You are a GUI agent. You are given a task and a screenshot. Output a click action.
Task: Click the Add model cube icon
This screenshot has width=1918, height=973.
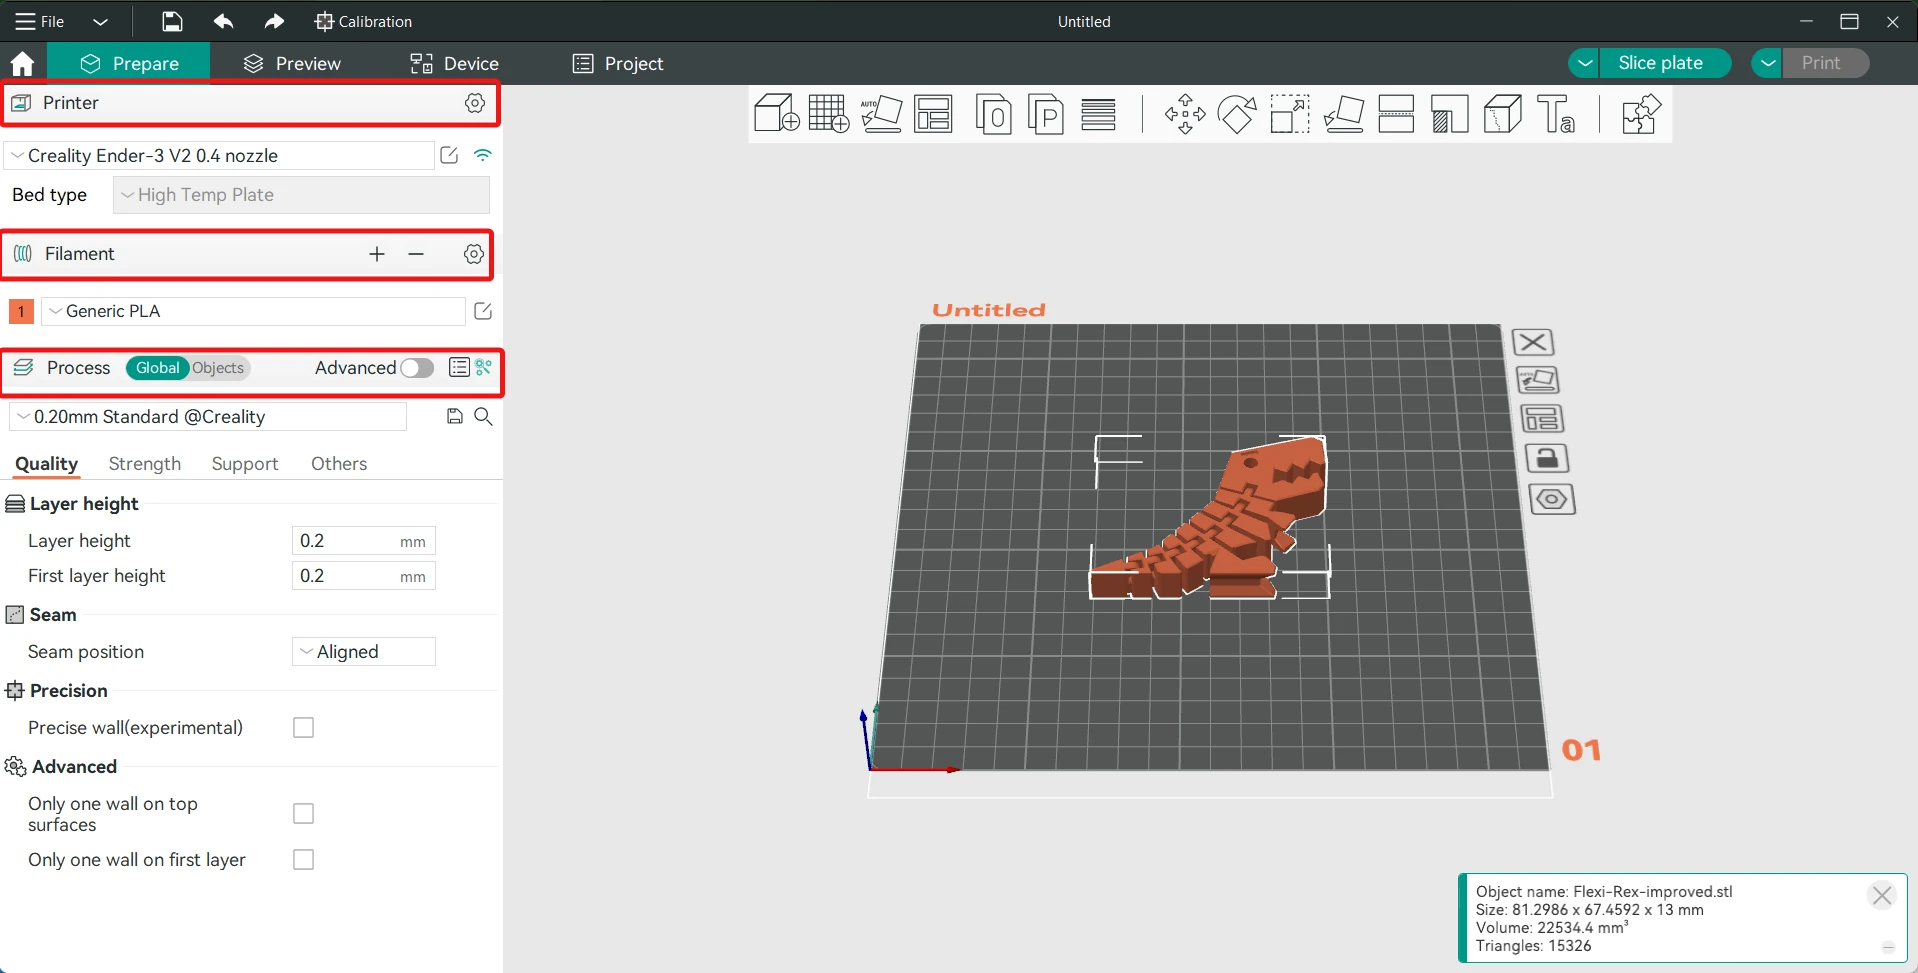[x=776, y=114]
